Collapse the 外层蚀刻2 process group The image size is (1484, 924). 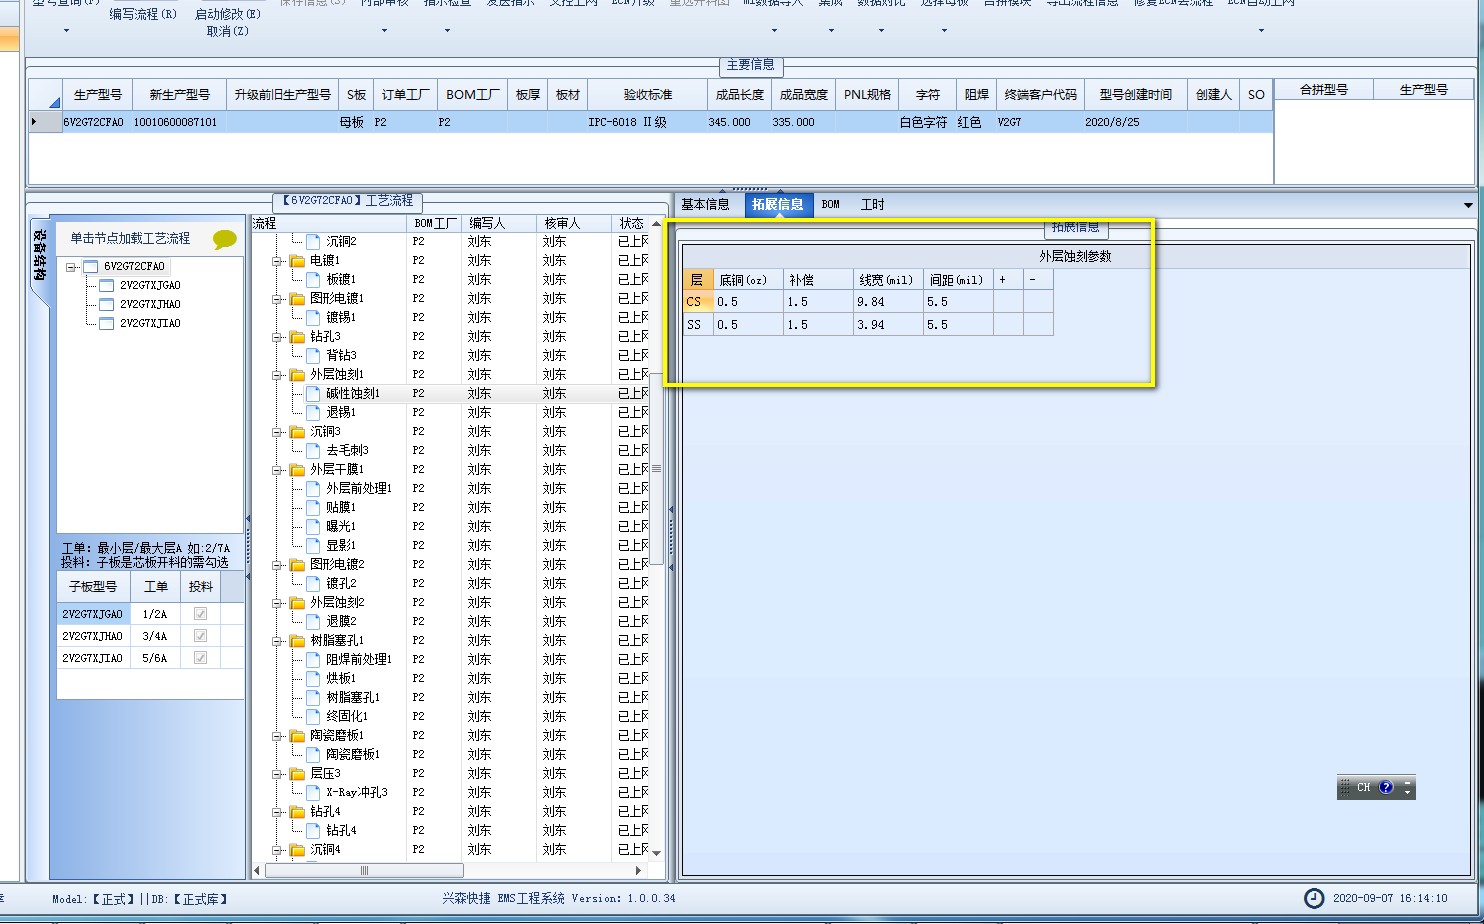(x=278, y=603)
